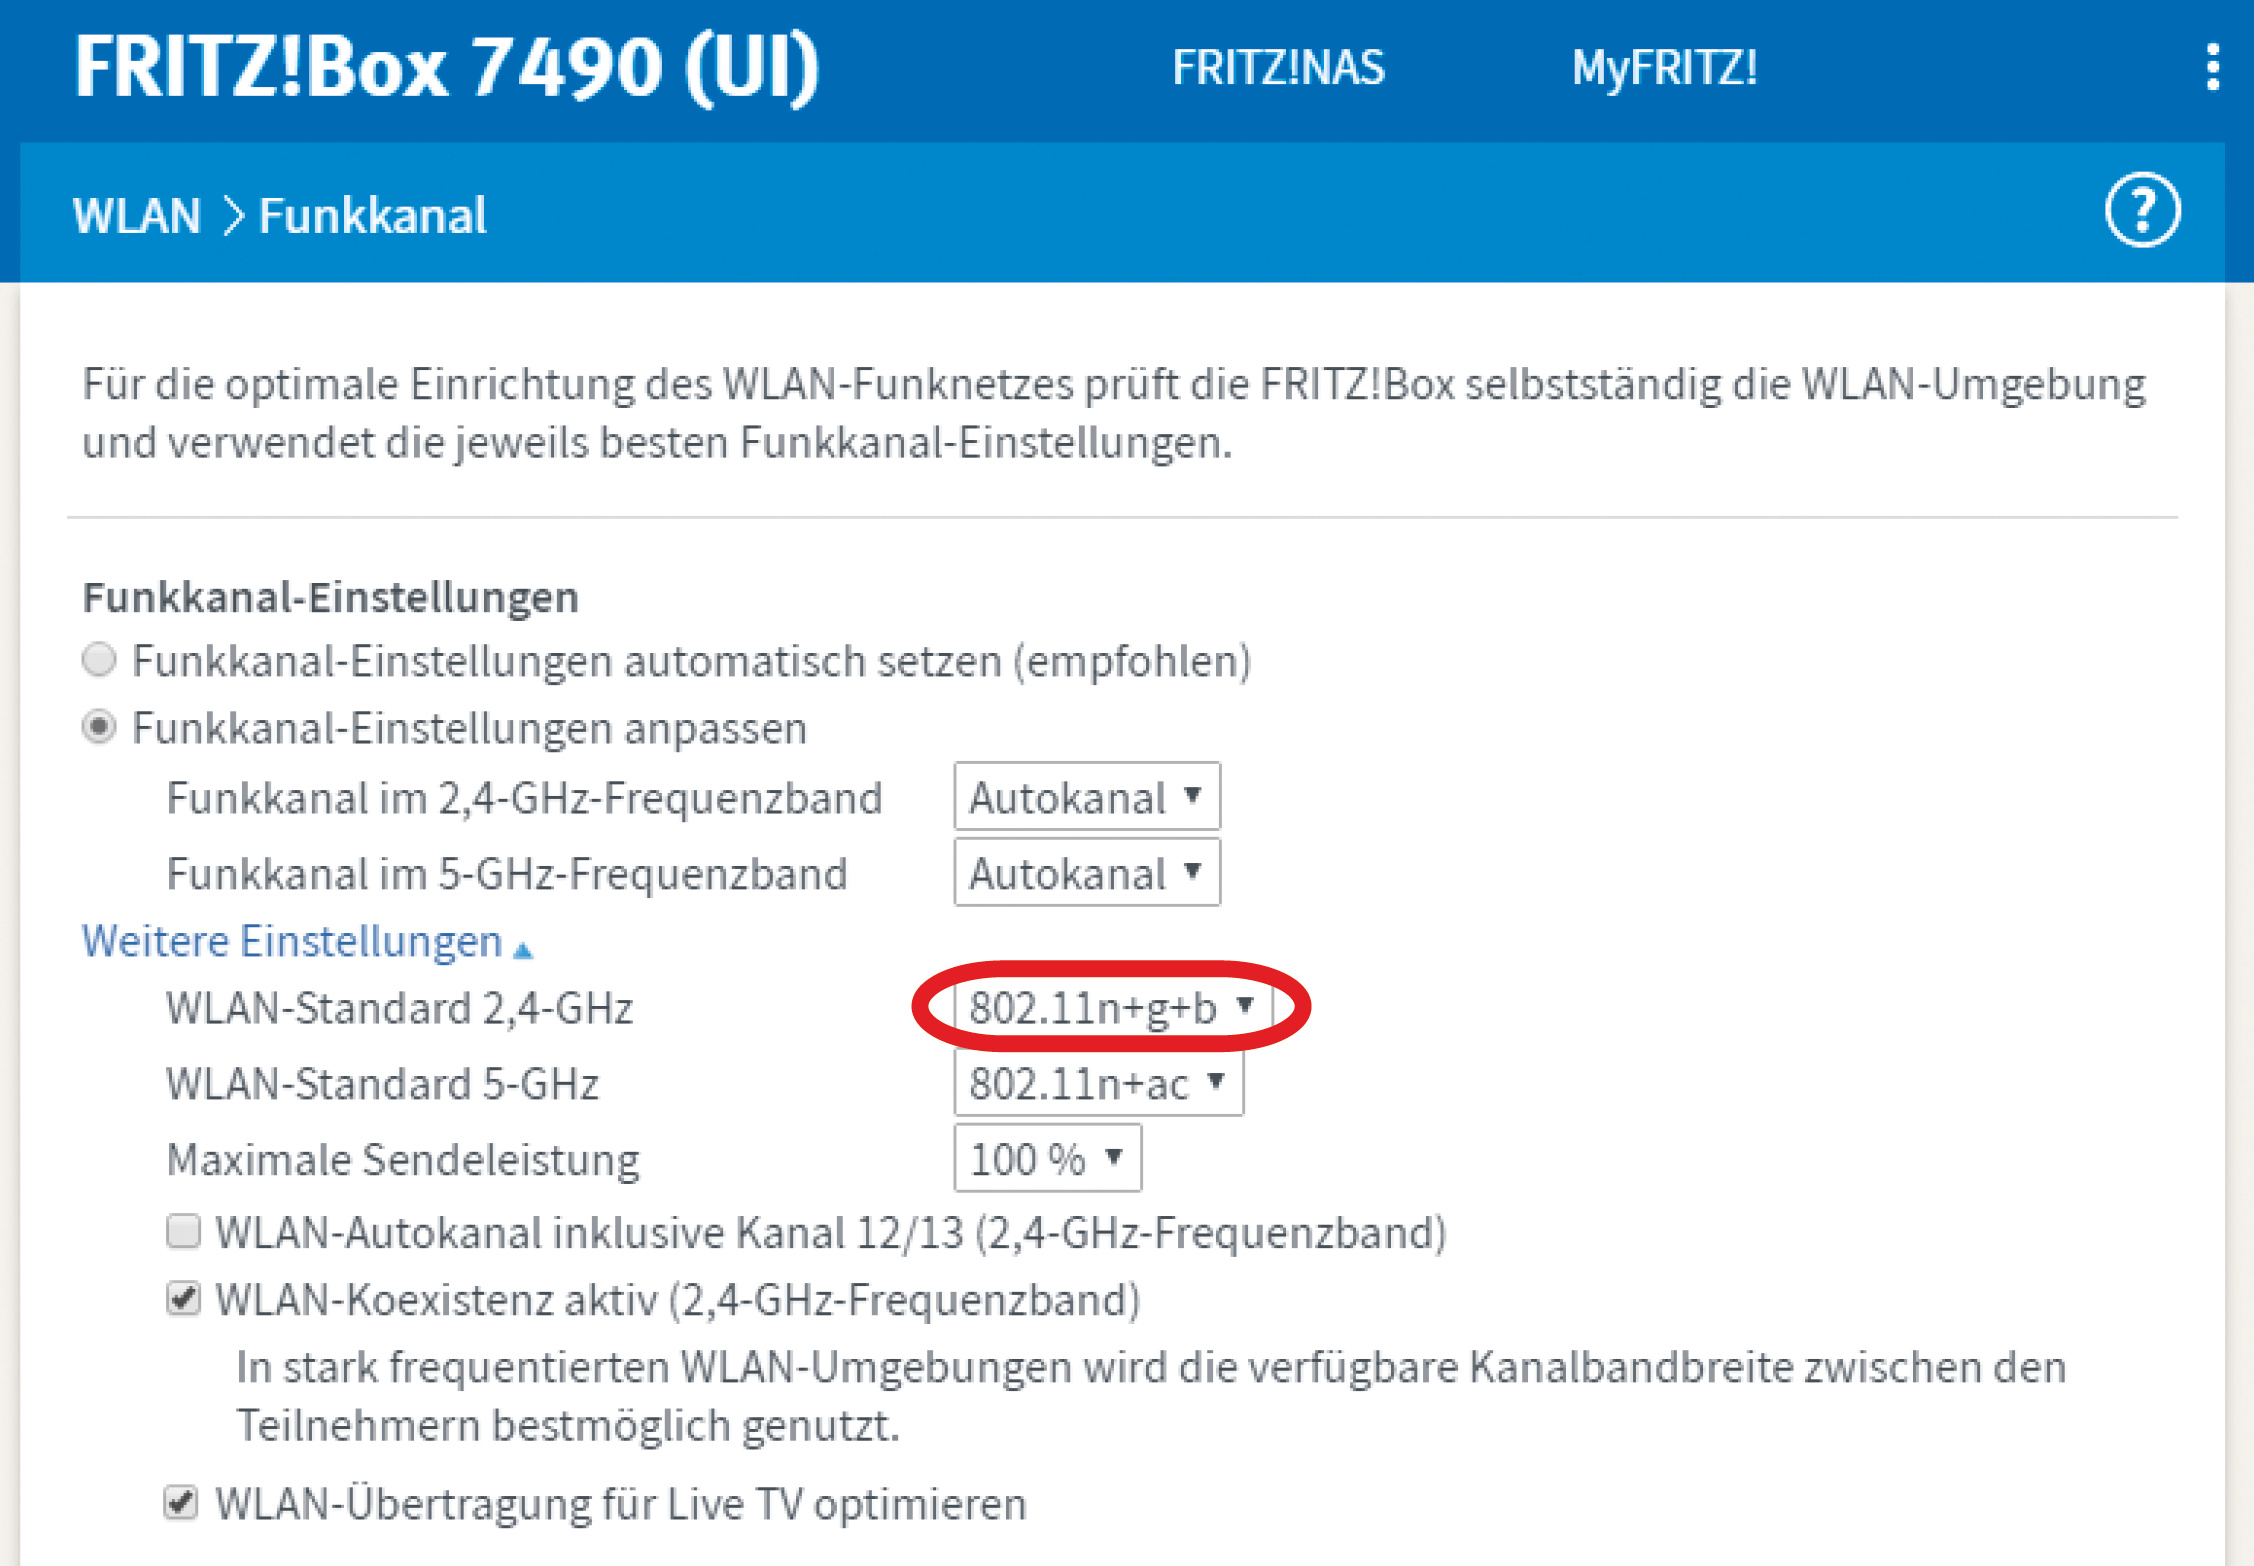Viewport: 2254px width, 1566px height.
Task: Click the Funkkanal breadcrumb label
Action: coord(372,216)
